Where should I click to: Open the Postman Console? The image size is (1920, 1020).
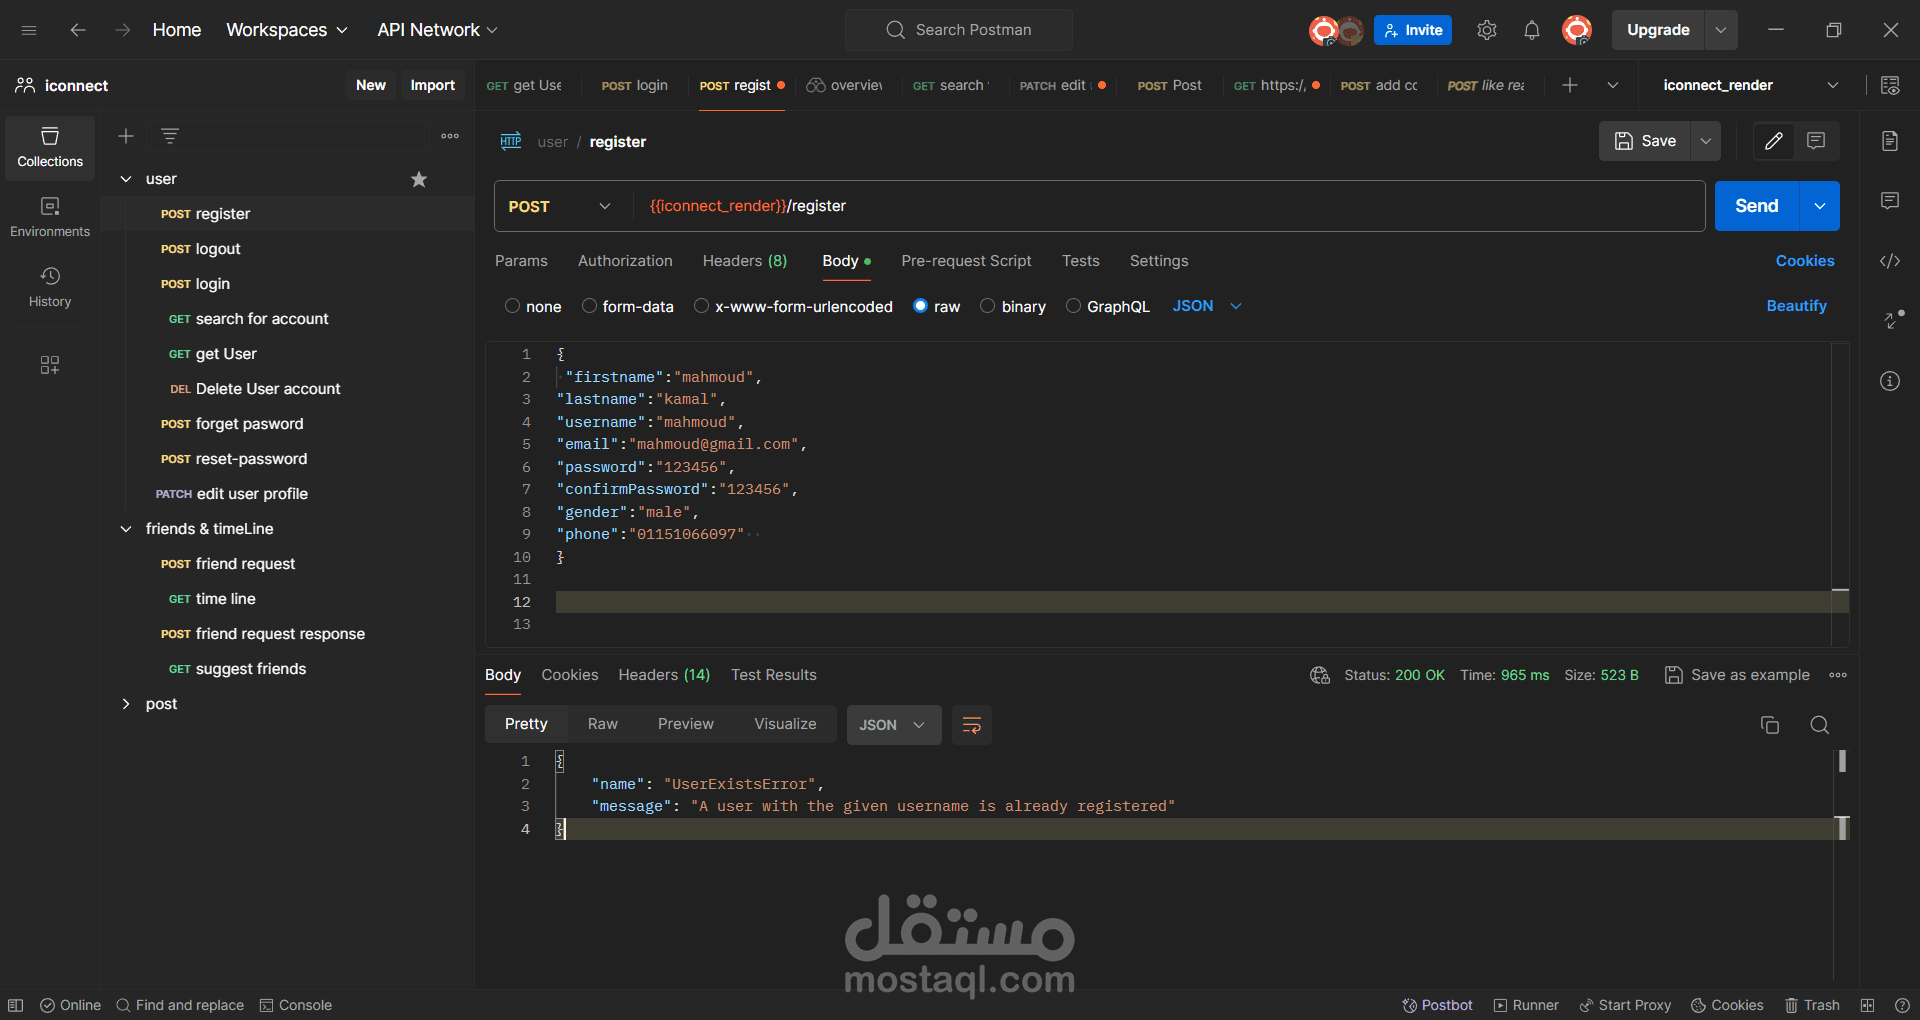pyautogui.click(x=295, y=1005)
